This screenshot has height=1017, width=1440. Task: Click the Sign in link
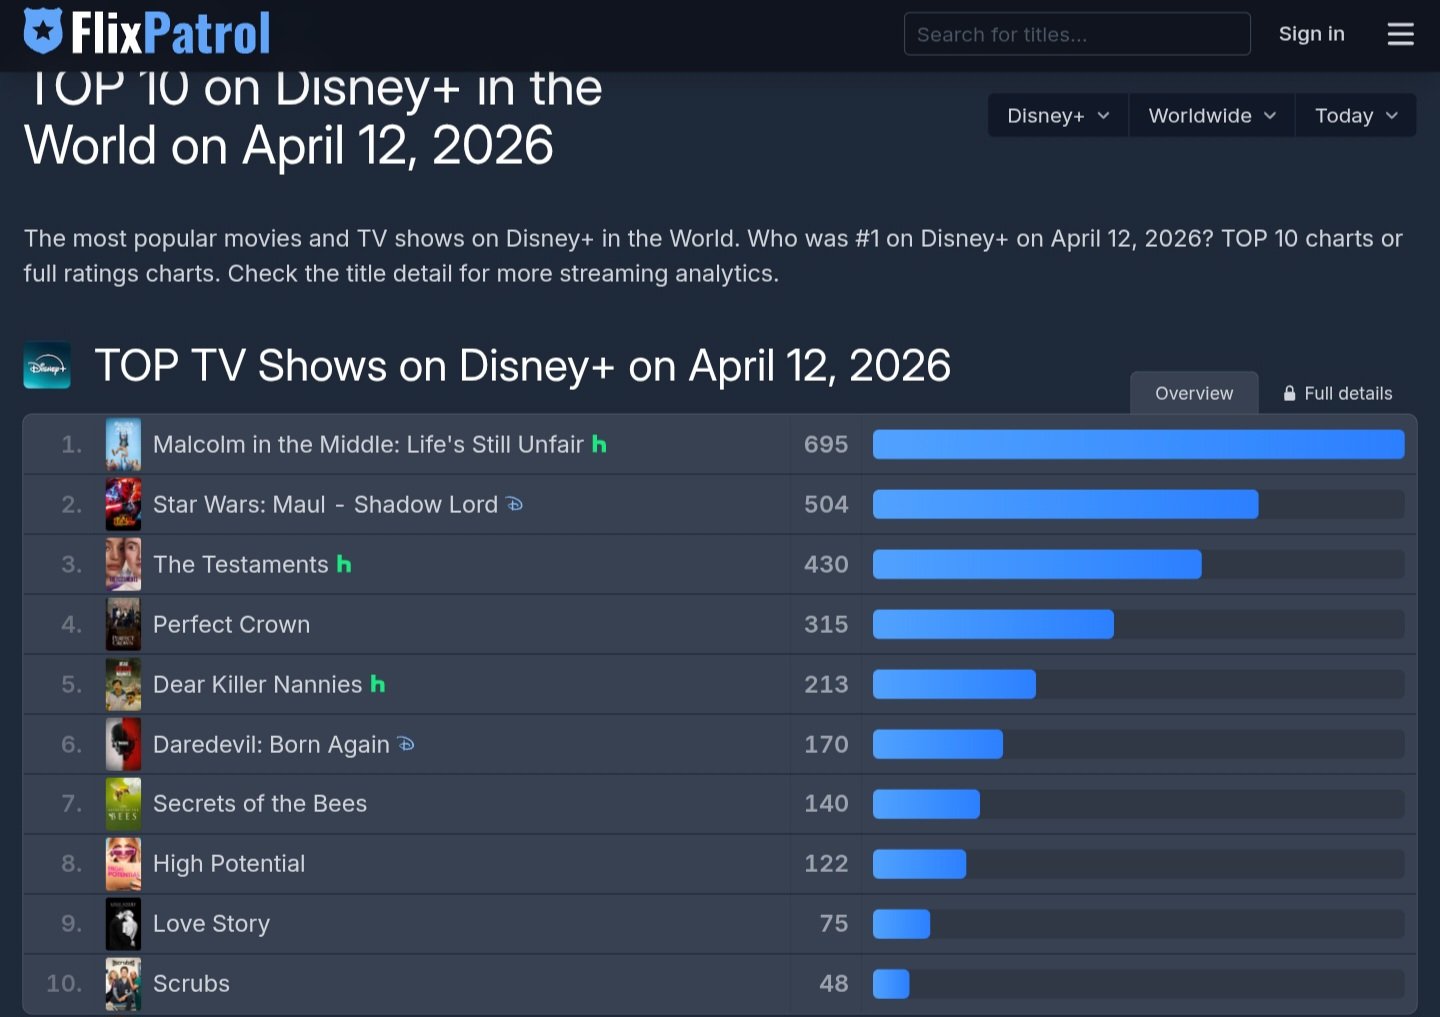click(x=1312, y=34)
